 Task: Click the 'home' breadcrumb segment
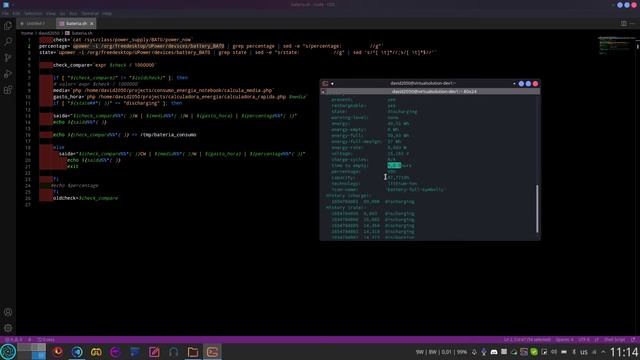[27, 33]
